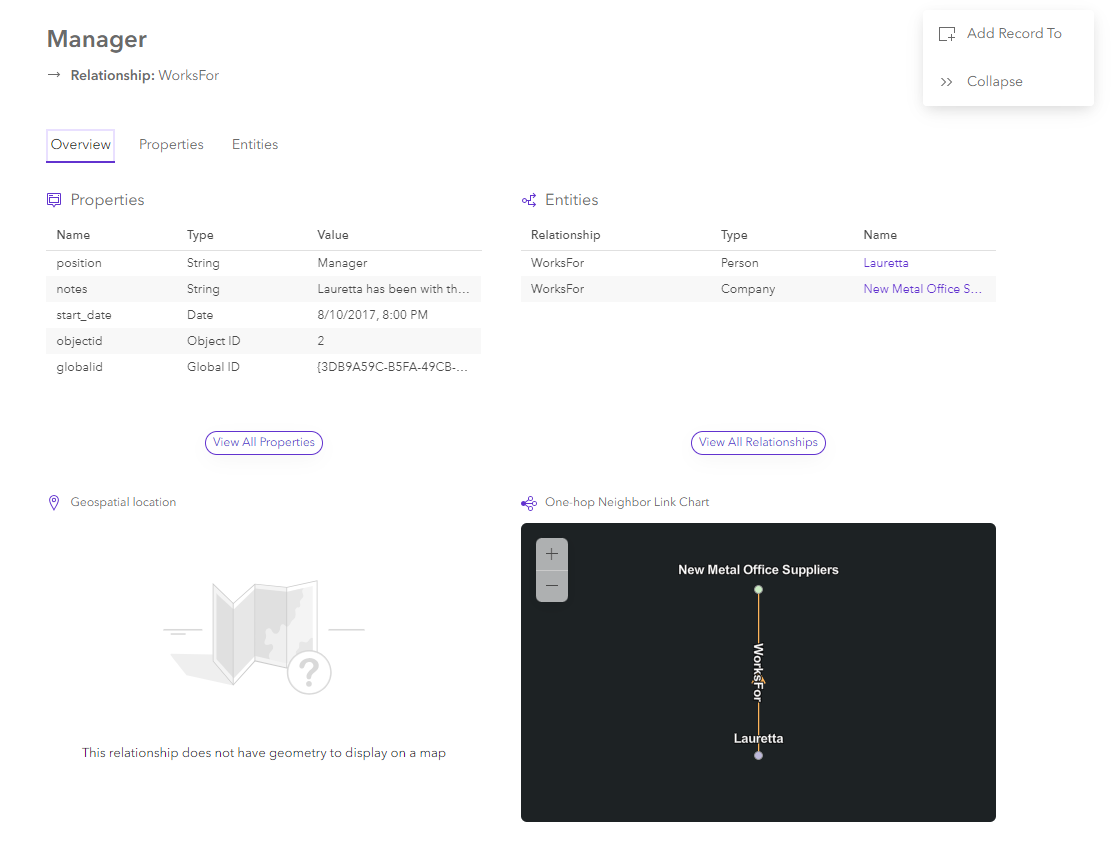This screenshot has width=1116, height=861.
Task: Zoom out on the link chart
Action: [x=551, y=586]
